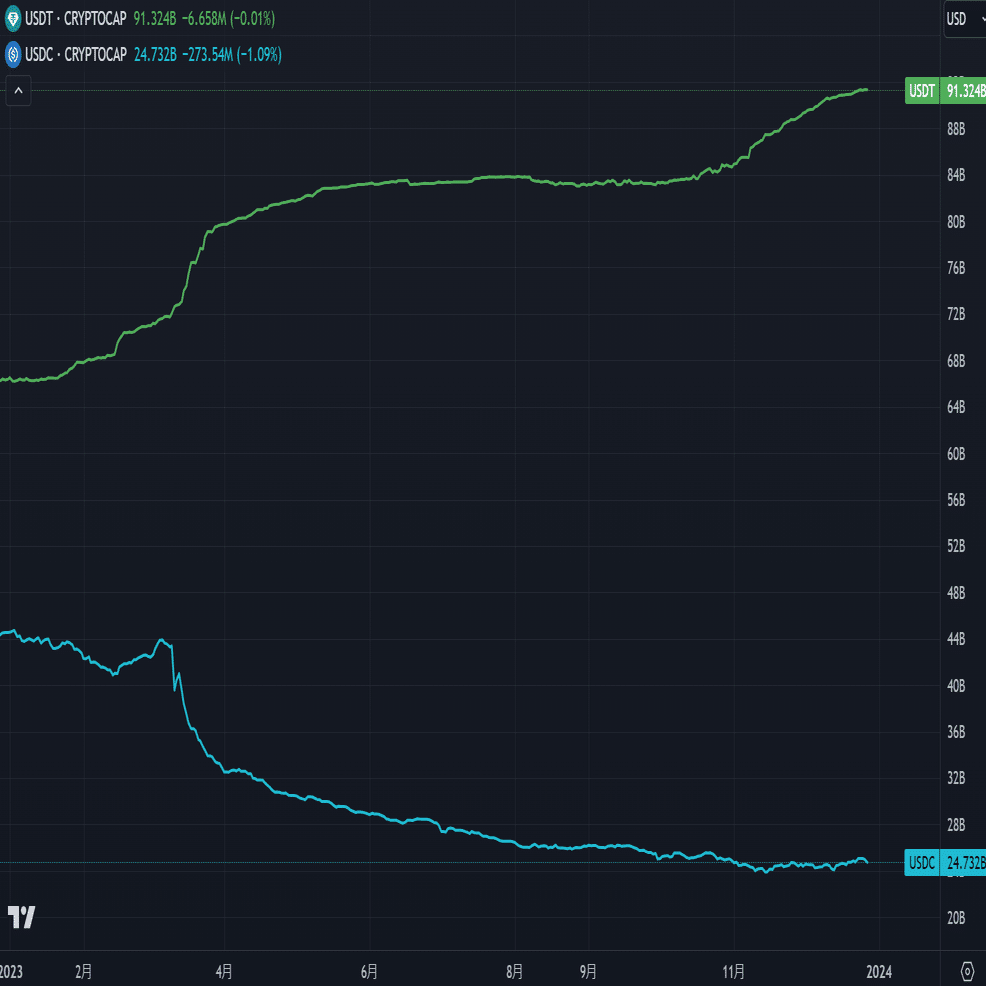Click the Tether logo beside the USDT symbol
The image size is (986, 986).
click(x=13, y=18)
